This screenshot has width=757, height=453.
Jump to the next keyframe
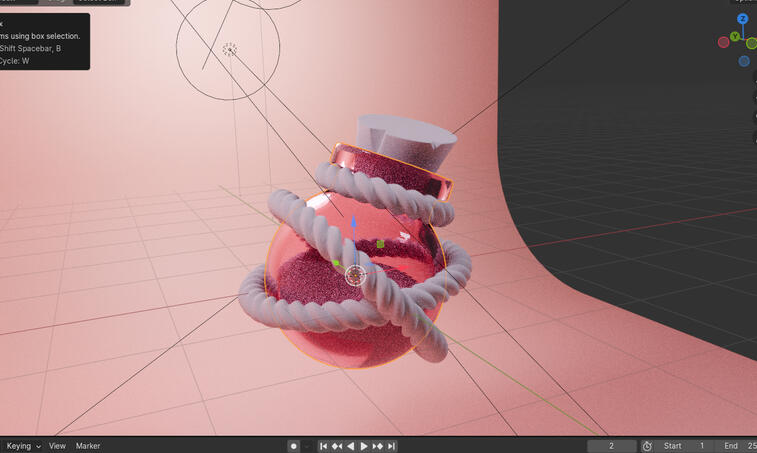(x=378, y=446)
